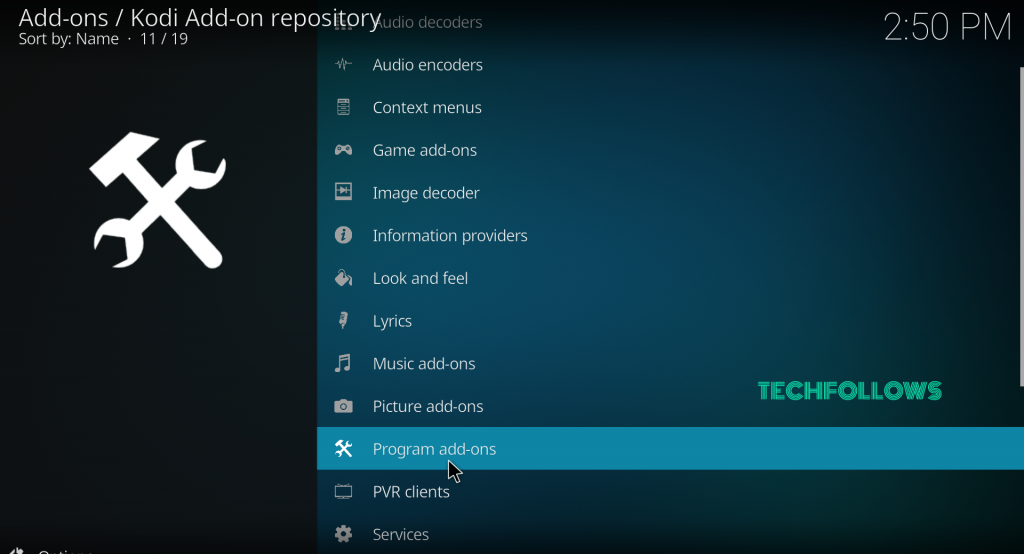Click the Look and feel paint bucket icon
The height and width of the screenshot is (554, 1024).
pos(343,278)
